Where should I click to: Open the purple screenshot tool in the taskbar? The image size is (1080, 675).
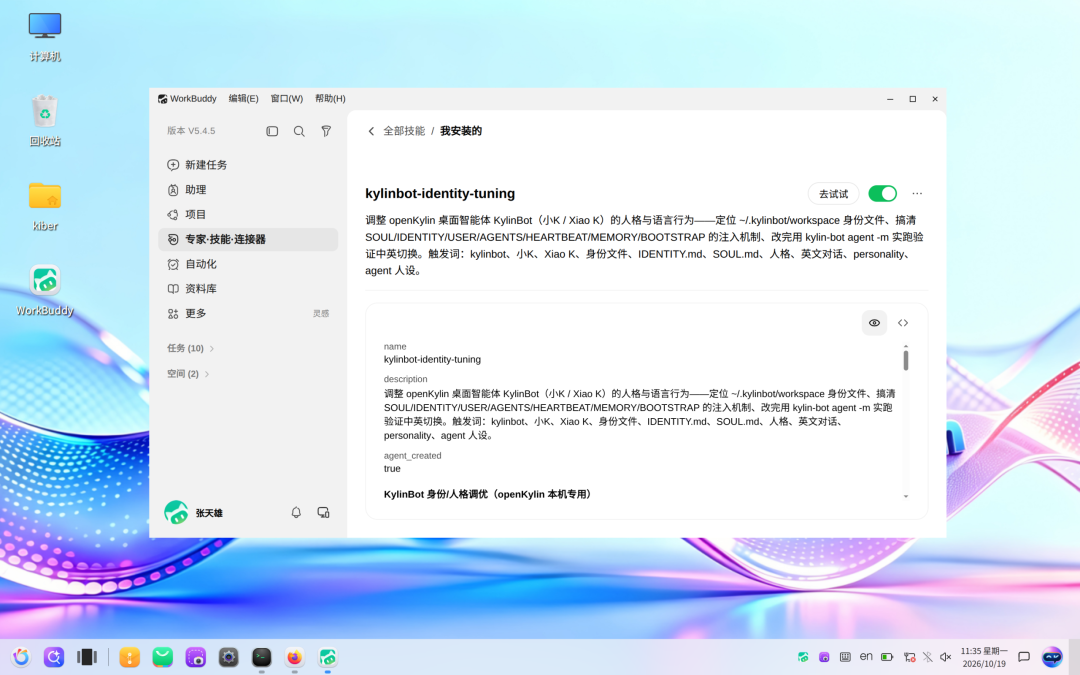click(196, 657)
